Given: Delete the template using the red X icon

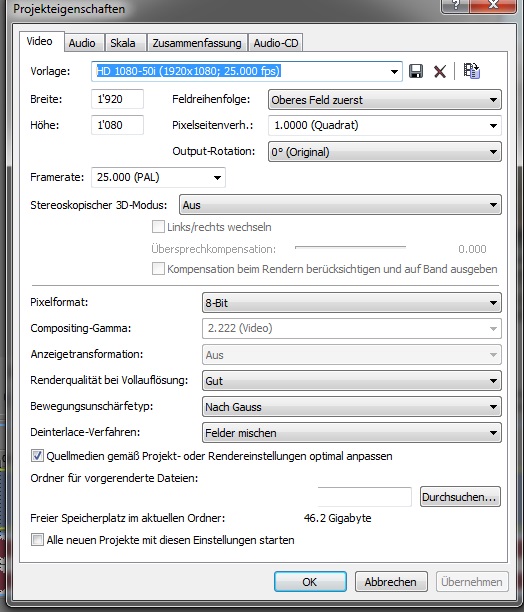Looking at the screenshot, I should pos(440,71).
